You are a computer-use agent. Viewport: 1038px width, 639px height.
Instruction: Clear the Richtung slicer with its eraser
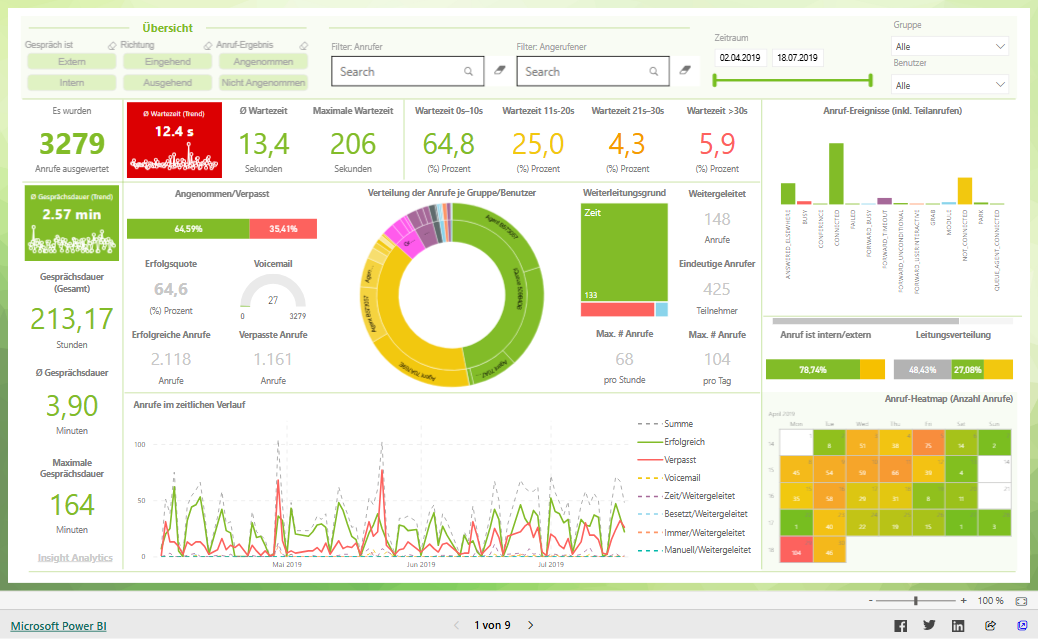point(208,46)
